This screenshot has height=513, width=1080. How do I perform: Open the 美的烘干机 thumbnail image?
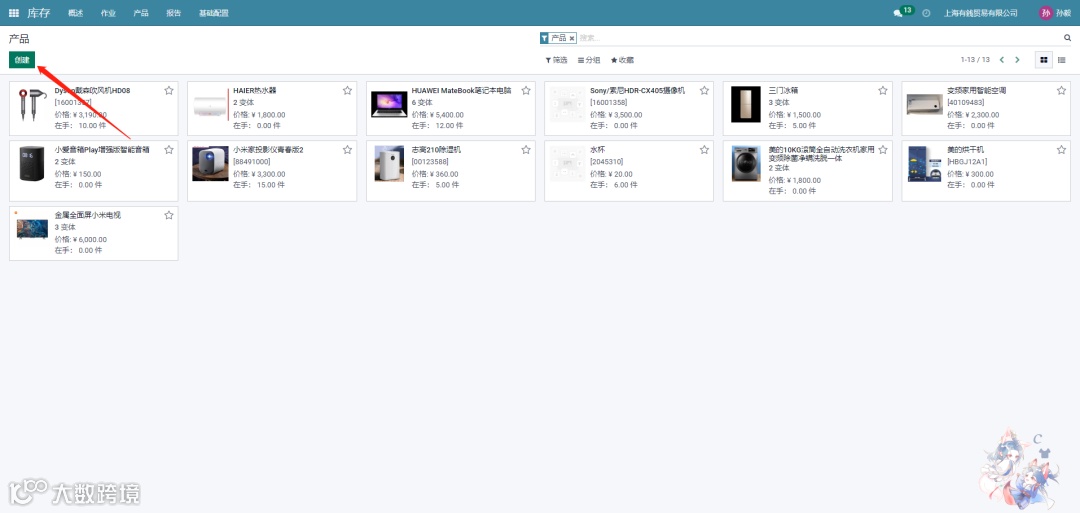[924, 164]
